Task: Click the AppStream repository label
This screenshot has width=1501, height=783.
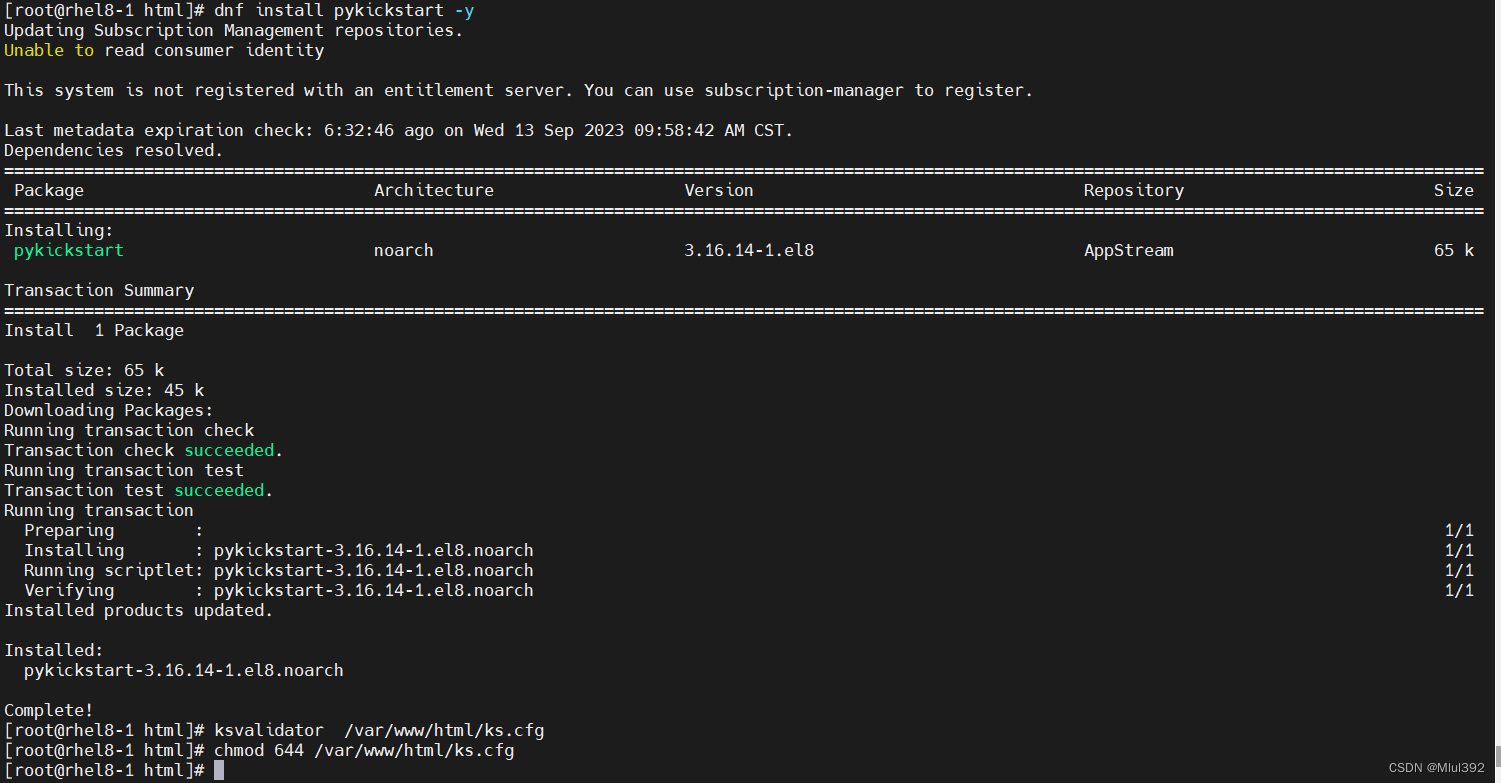Action: pos(1128,250)
